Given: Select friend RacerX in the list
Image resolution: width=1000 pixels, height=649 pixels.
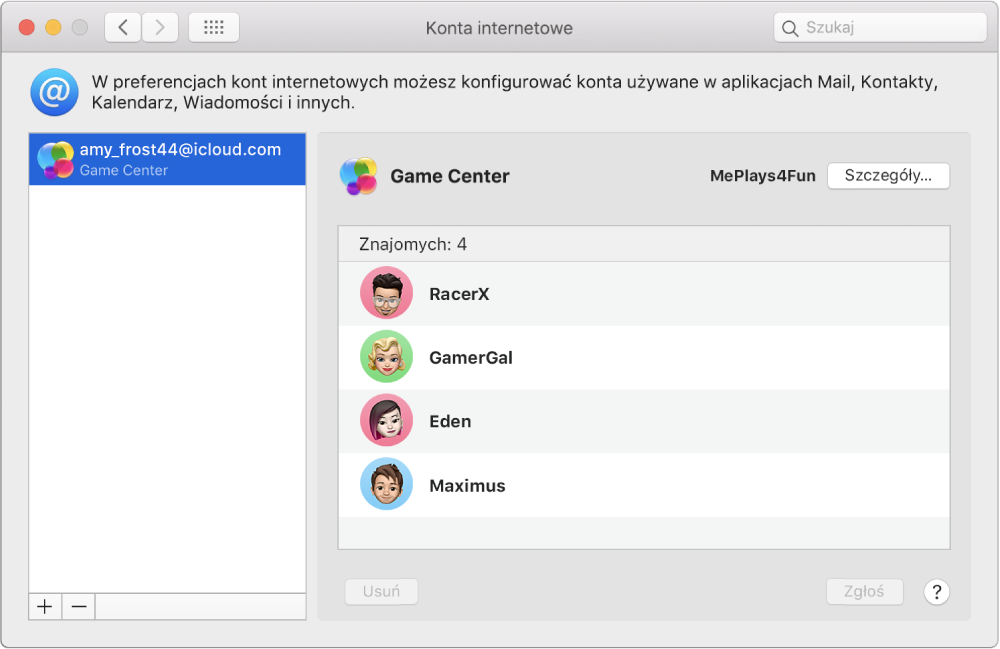Looking at the screenshot, I should pos(644,294).
